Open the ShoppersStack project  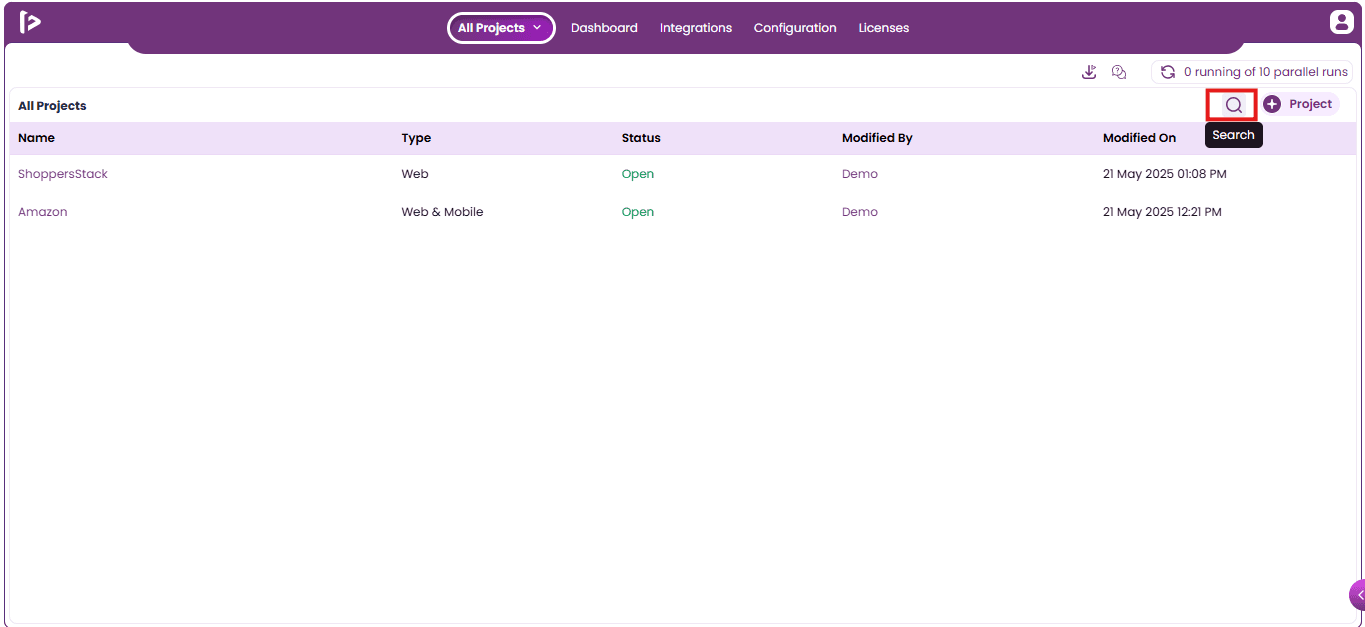click(x=63, y=174)
